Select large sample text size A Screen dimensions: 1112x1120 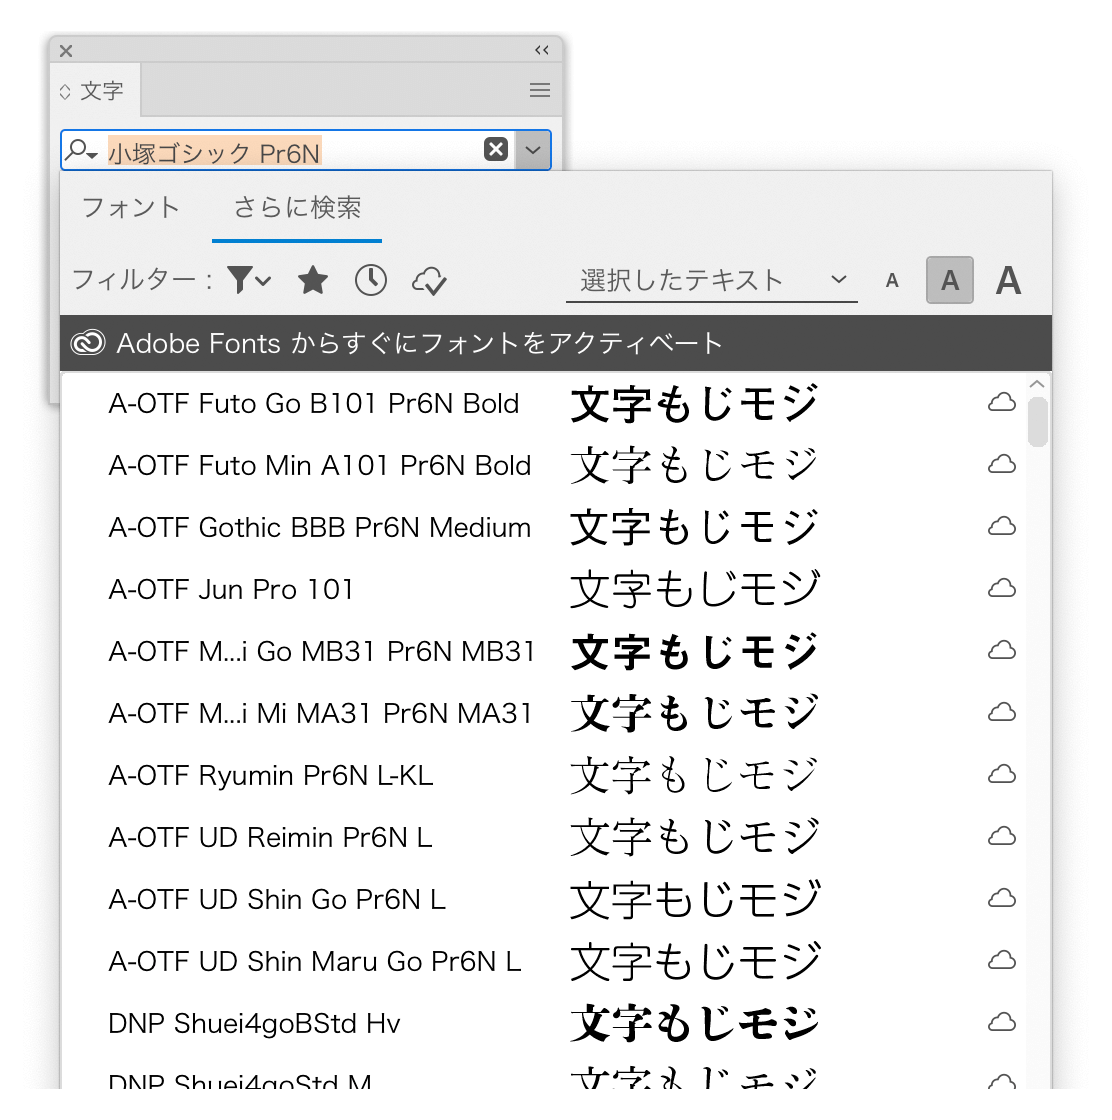(x=1008, y=280)
